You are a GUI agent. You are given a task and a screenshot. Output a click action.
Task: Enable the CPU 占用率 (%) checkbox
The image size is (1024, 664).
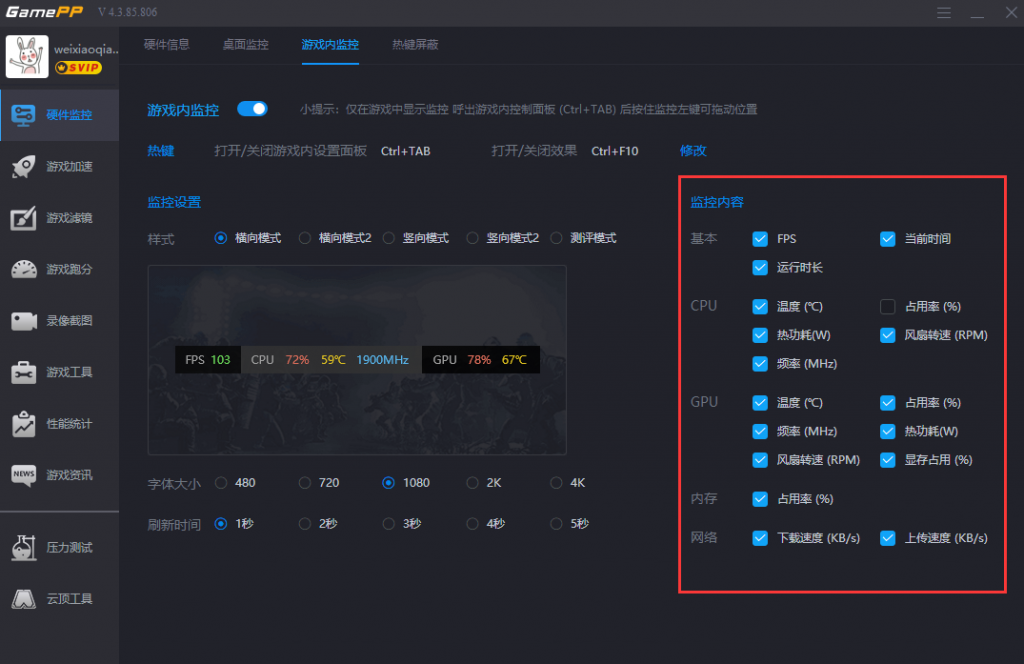[x=887, y=306]
